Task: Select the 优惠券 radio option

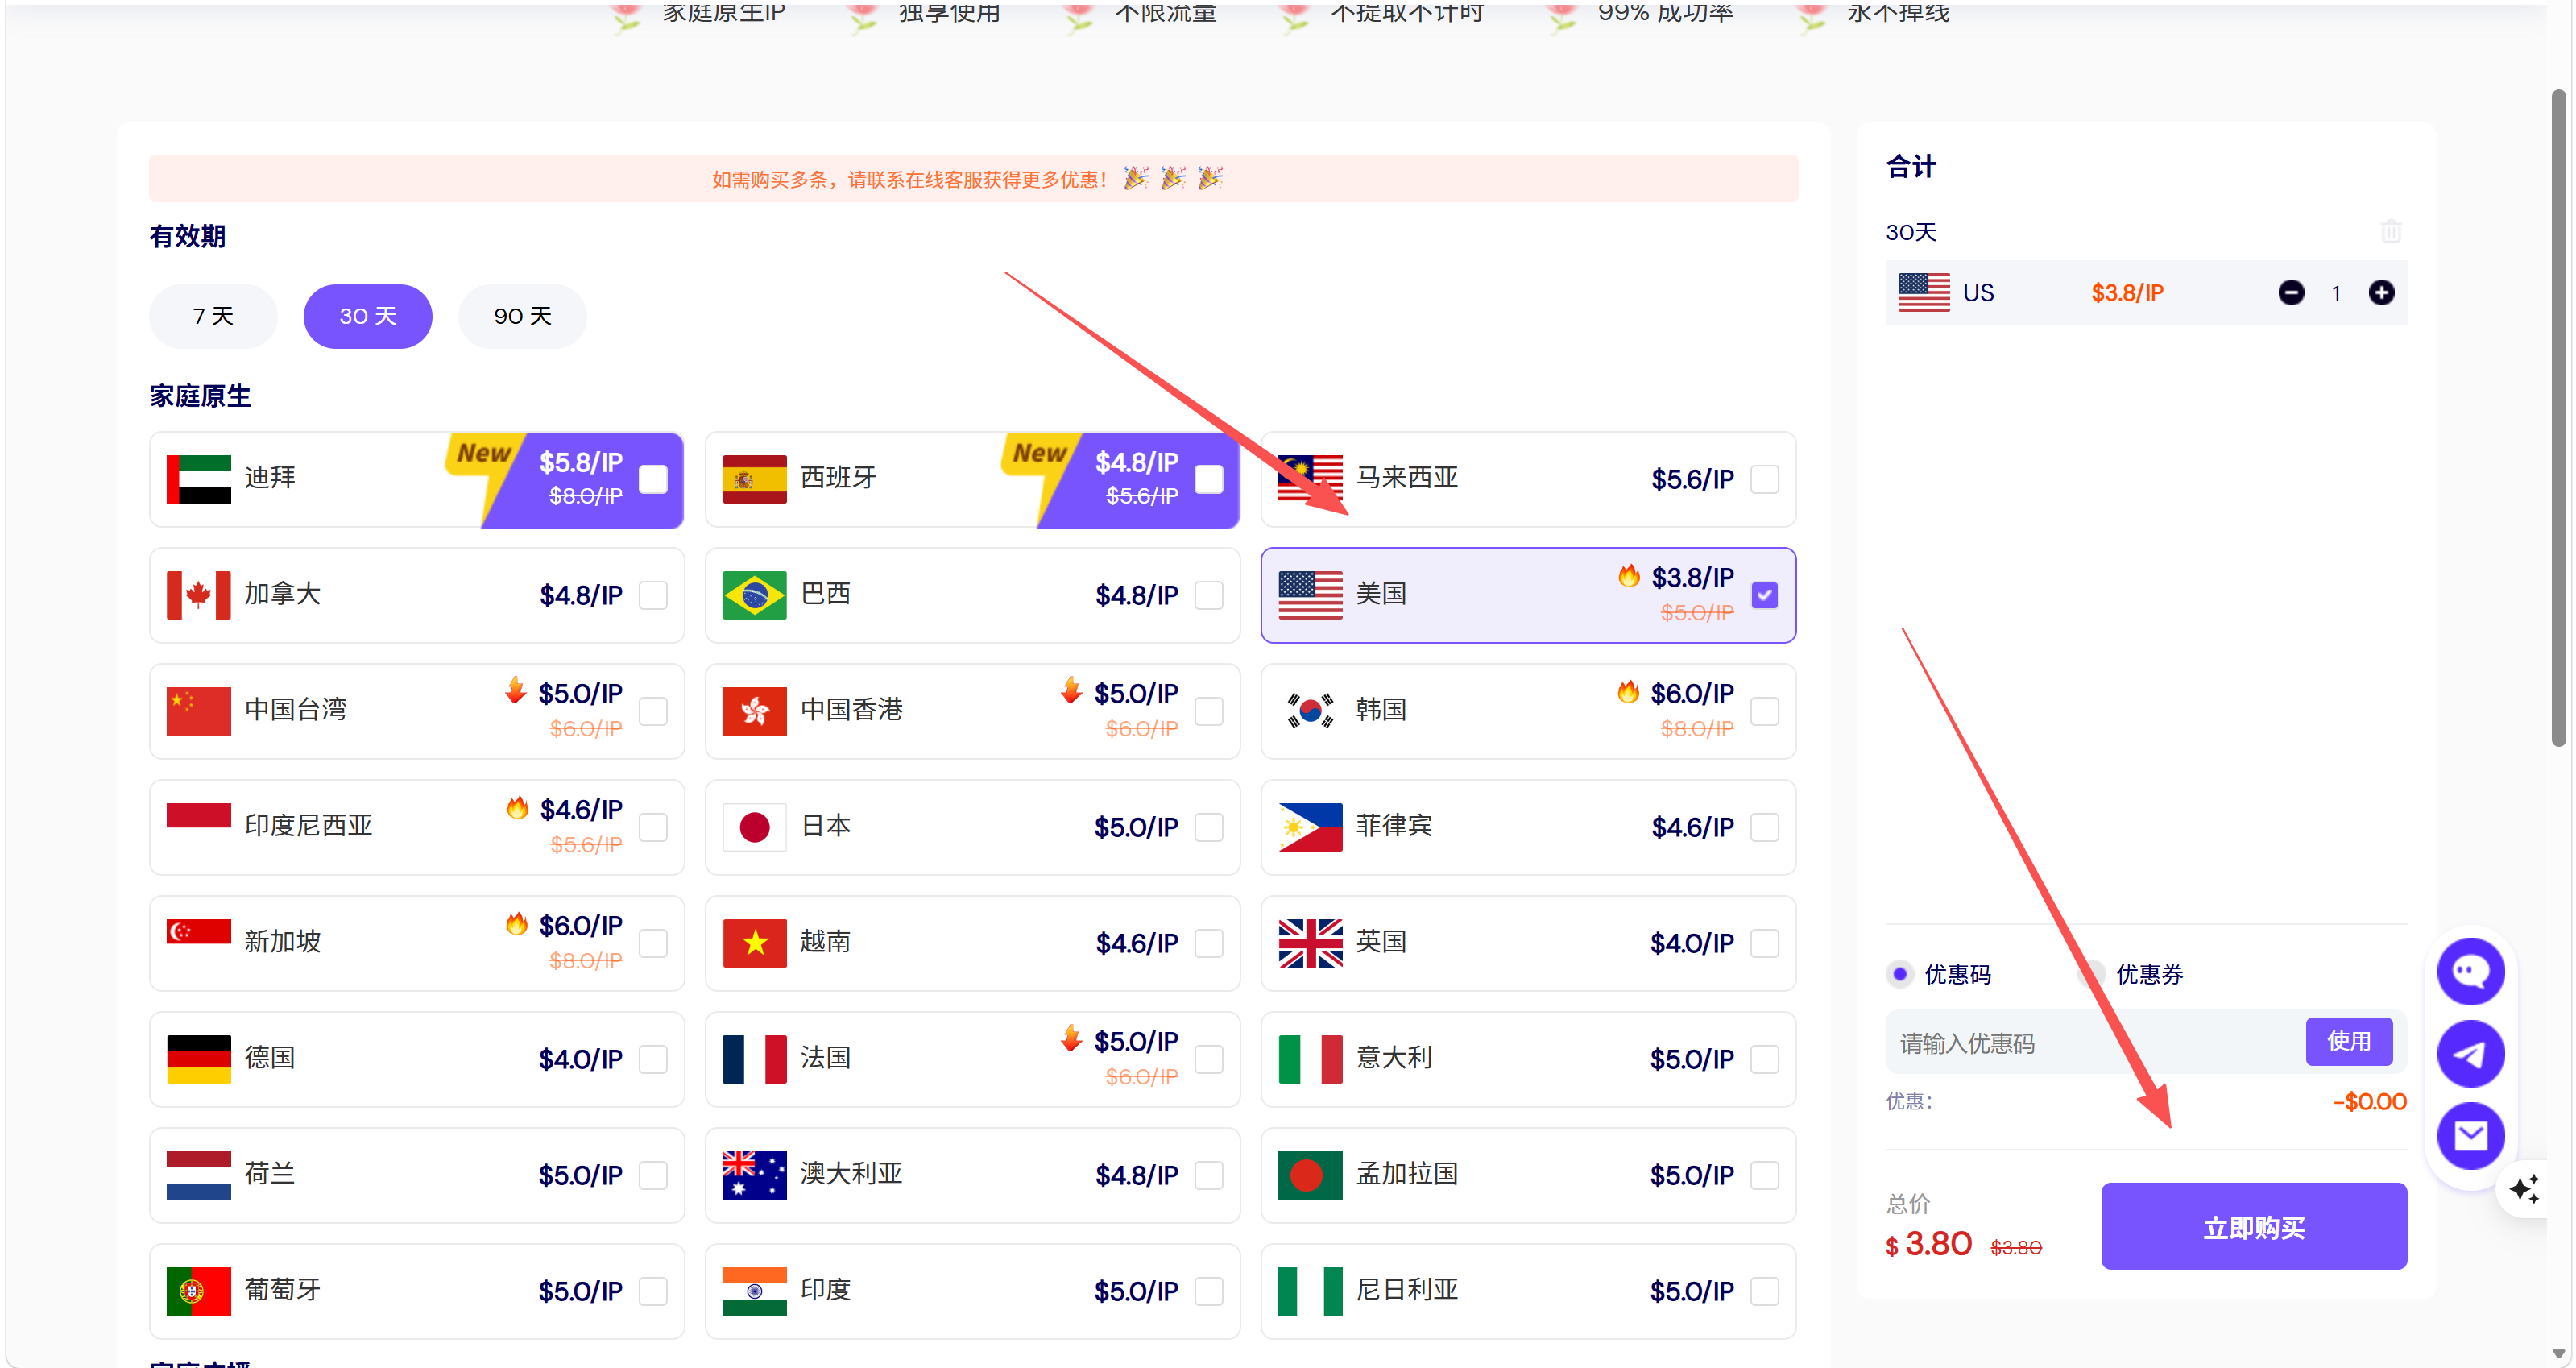Action: 2092,974
